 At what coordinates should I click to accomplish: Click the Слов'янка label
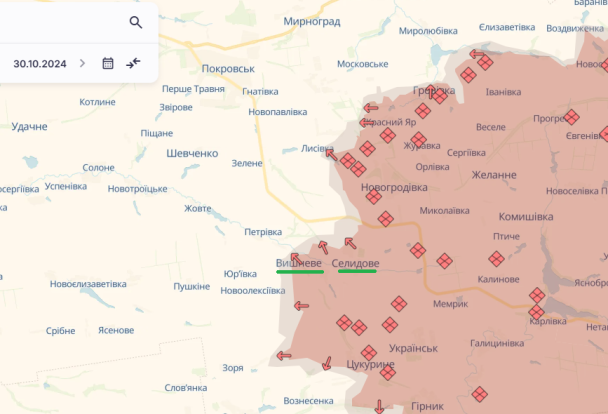click(x=186, y=388)
